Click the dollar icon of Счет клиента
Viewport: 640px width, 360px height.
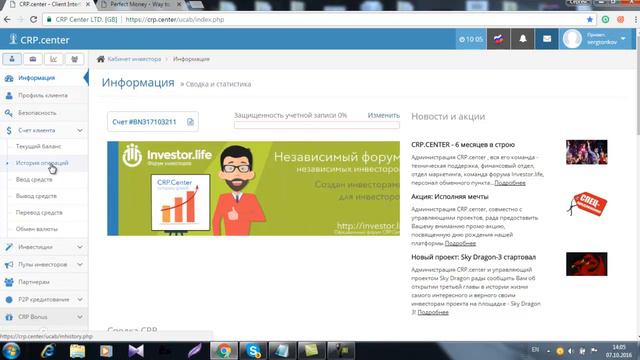click(x=9, y=131)
